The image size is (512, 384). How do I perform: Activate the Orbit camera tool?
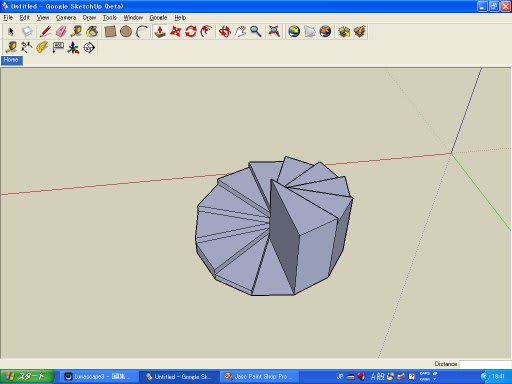[x=225, y=32]
